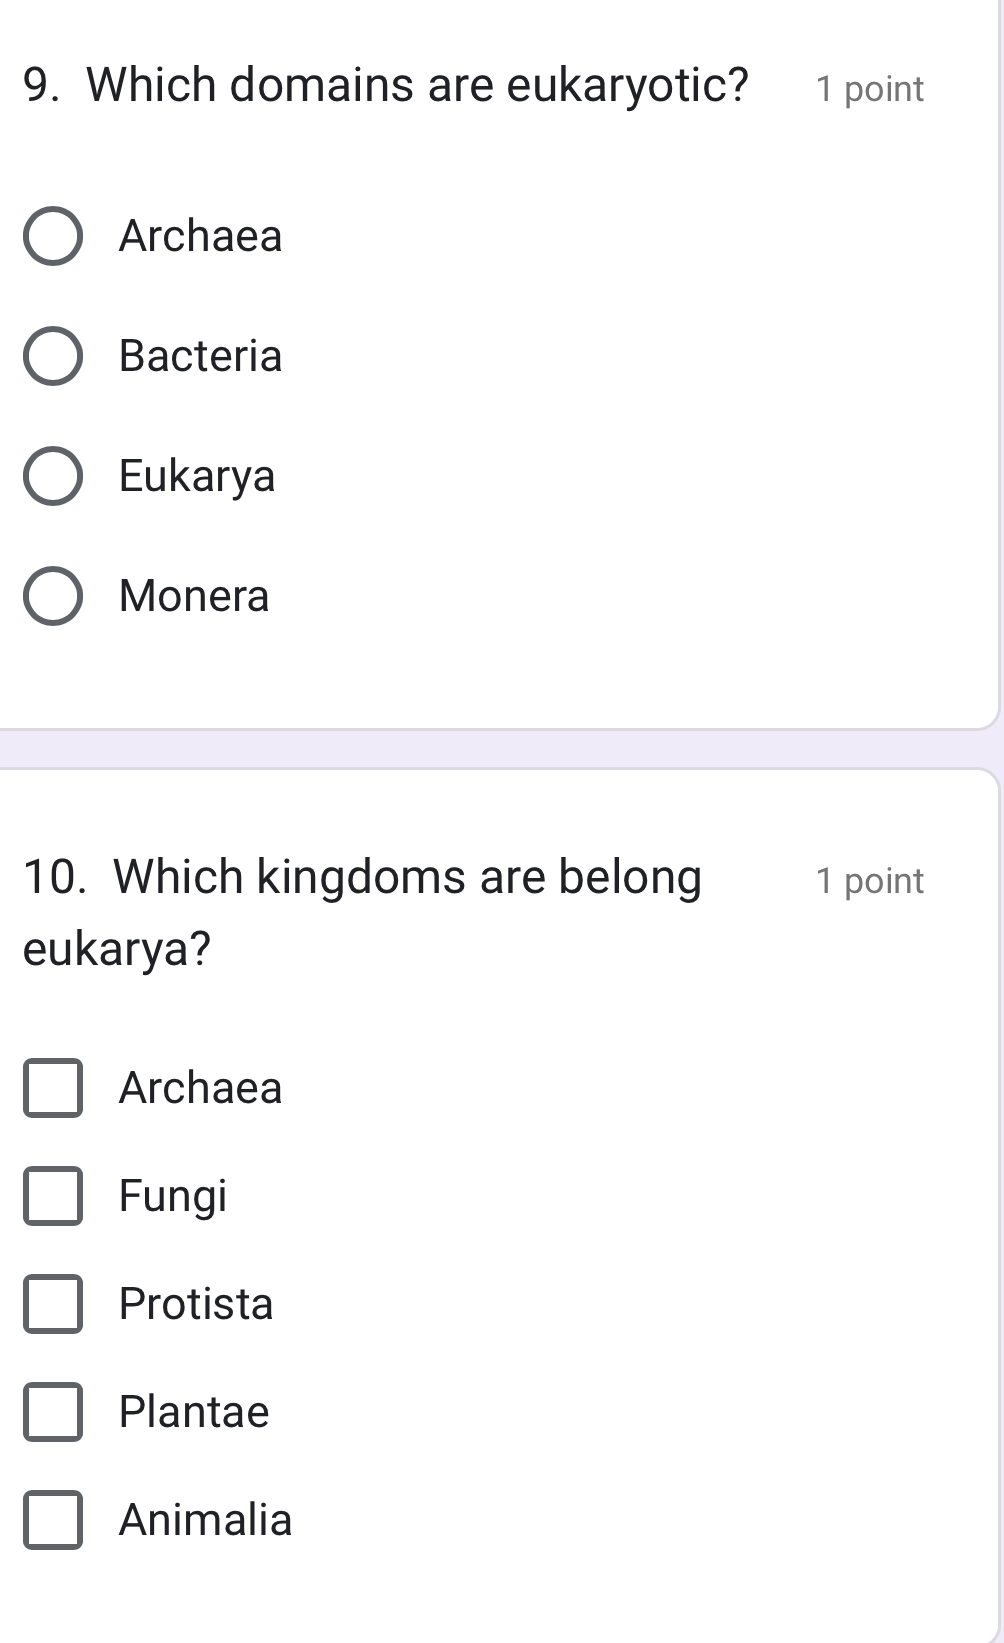The image size is (1004, 1643).
Task: Check the Fungi checkbox
Action: coord(53,1196)
